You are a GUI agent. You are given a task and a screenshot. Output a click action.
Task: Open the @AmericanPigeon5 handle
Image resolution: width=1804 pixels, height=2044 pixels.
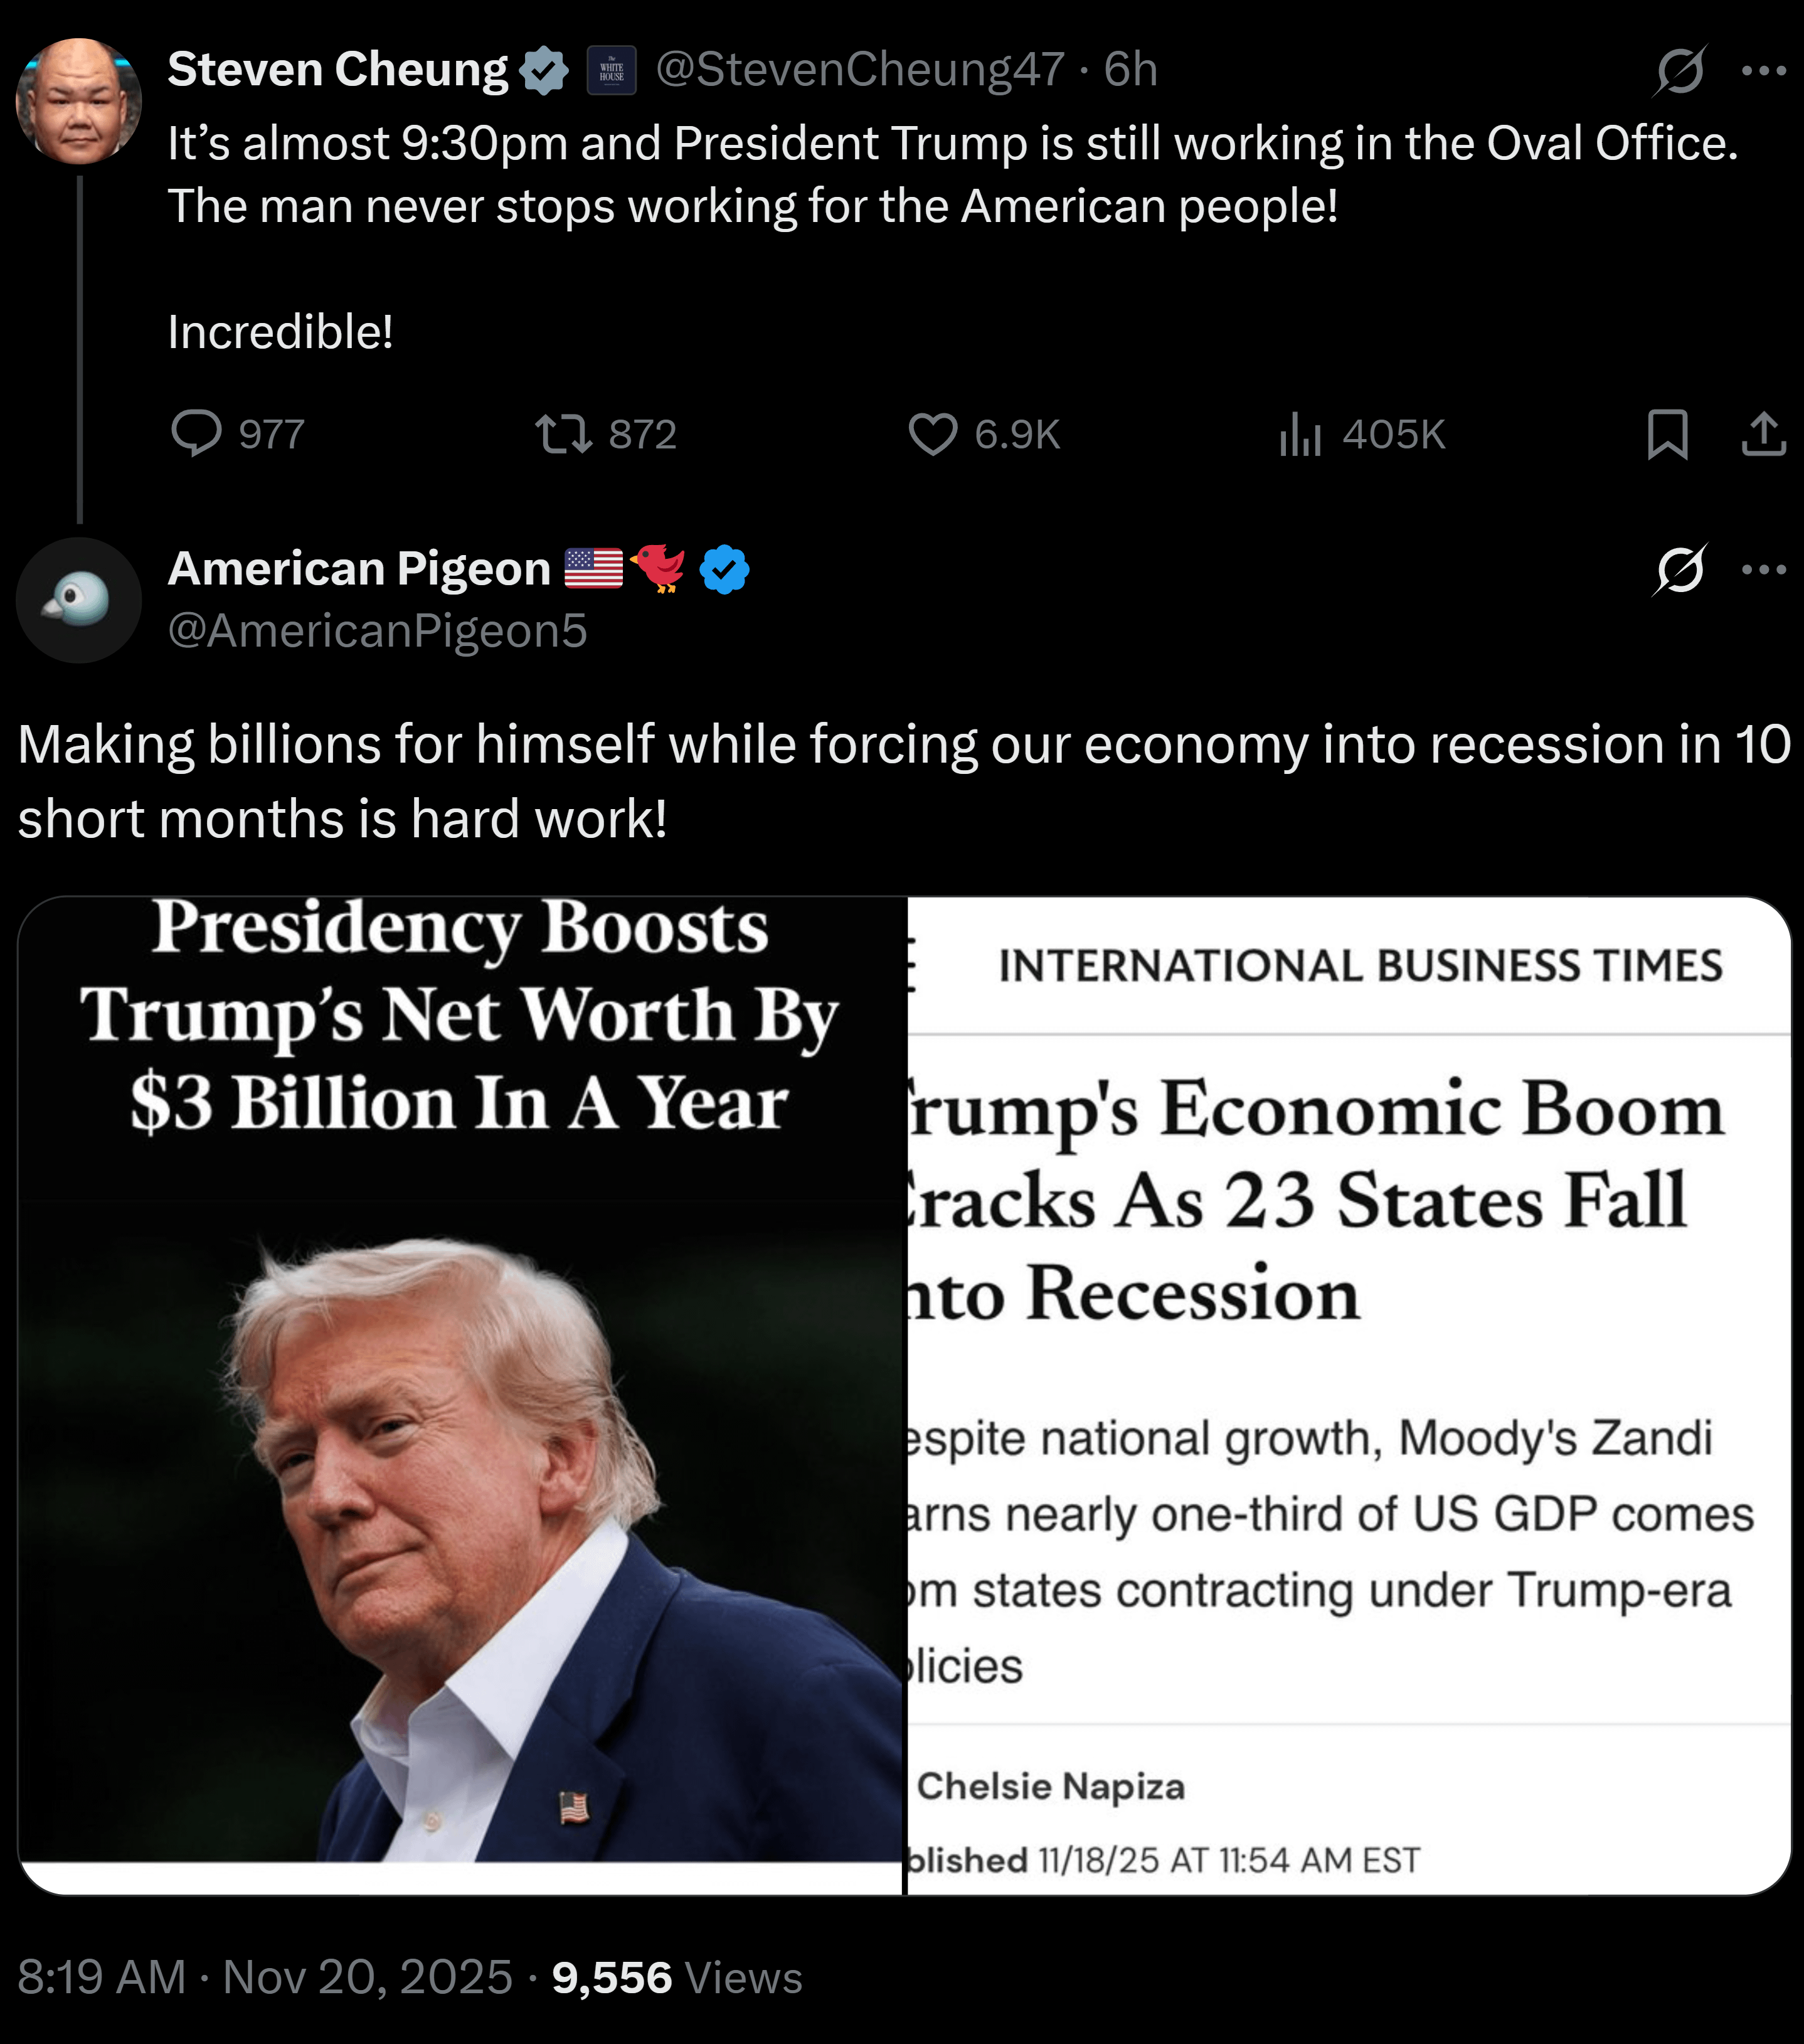[378, 630]
